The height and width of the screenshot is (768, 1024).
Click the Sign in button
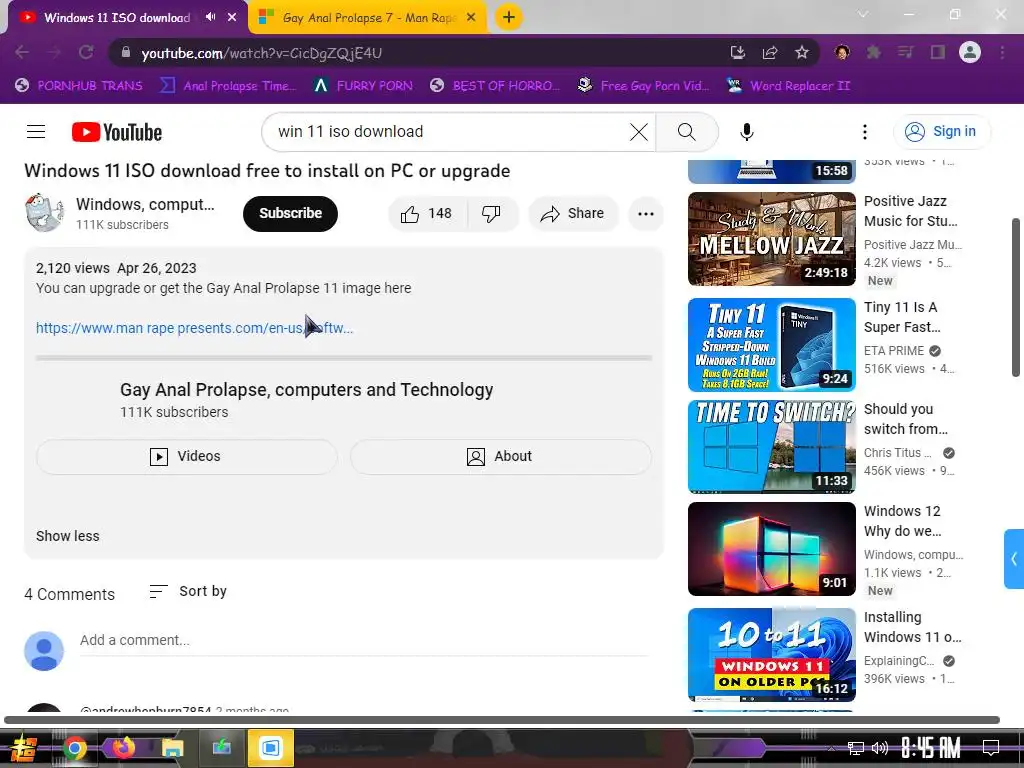941,131
